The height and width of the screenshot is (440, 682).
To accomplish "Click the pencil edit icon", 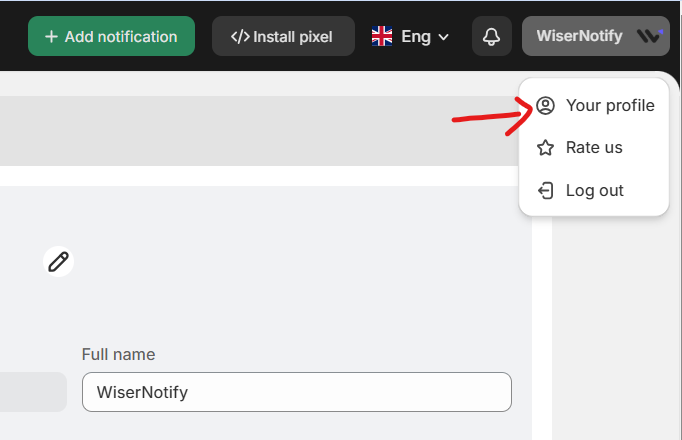I will [59, 262].
